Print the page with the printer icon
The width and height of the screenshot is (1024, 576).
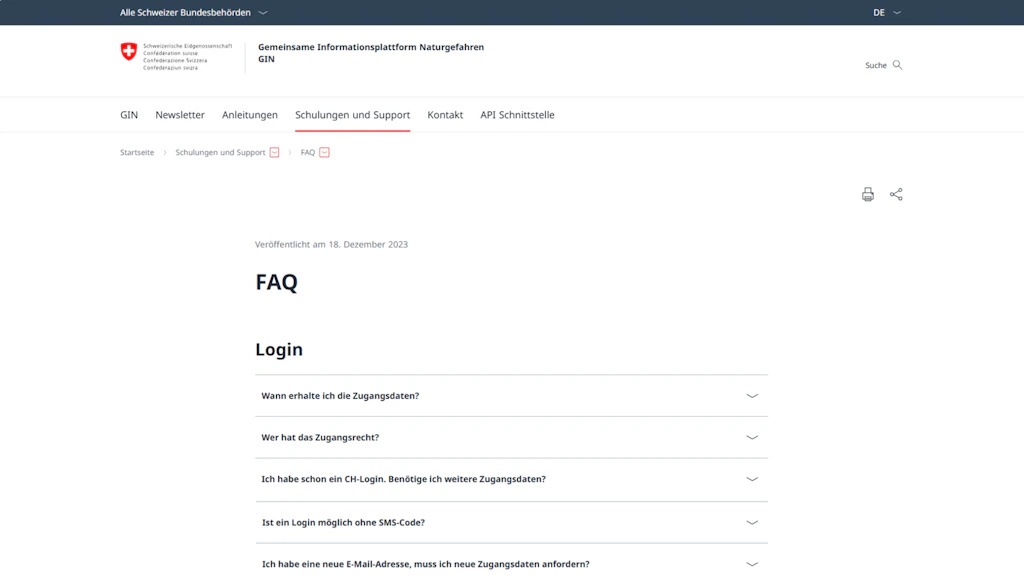(867, 194)
